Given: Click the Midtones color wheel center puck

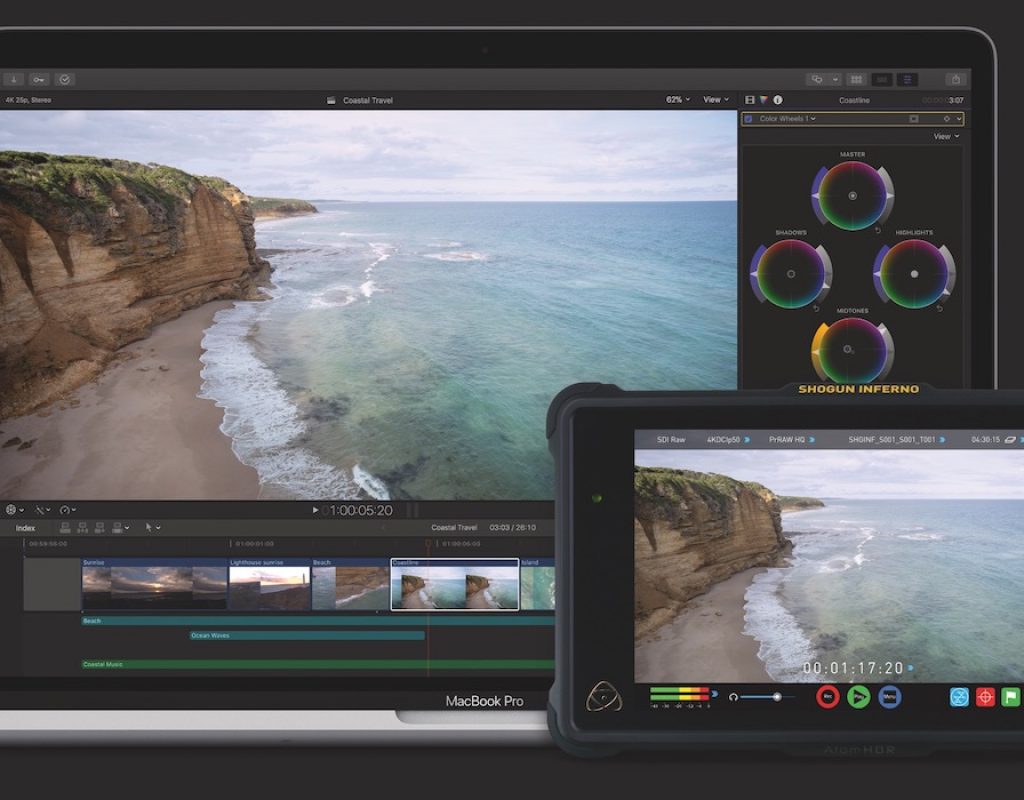Looking at the screenshot, I should [x=847, y=349].
